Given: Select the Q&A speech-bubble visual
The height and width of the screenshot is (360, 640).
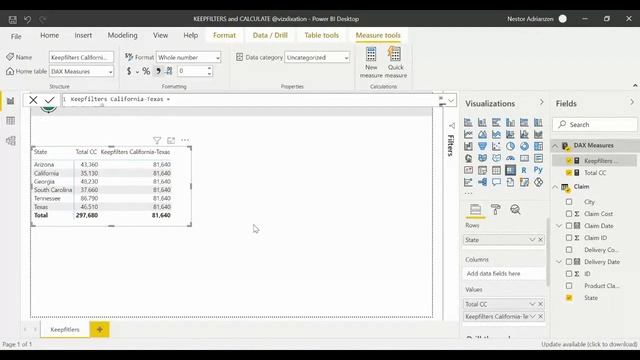Looking at the screenshot, I should tap(496, 182).
